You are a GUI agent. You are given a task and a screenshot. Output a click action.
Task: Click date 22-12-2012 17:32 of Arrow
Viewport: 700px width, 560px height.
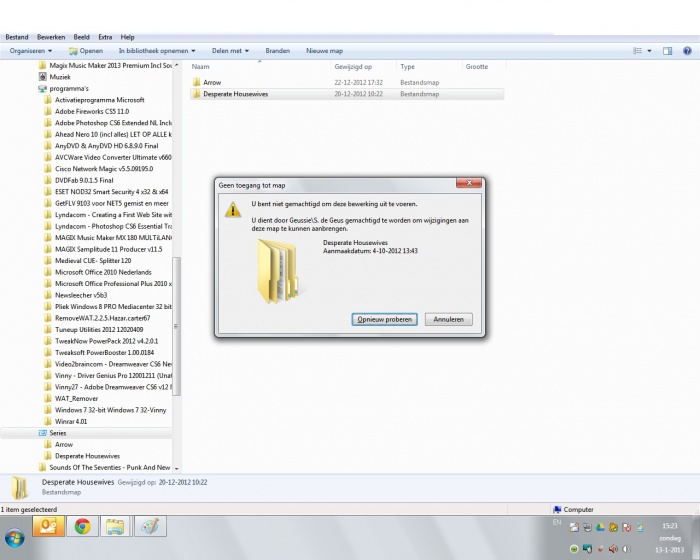tap(358, 82)
